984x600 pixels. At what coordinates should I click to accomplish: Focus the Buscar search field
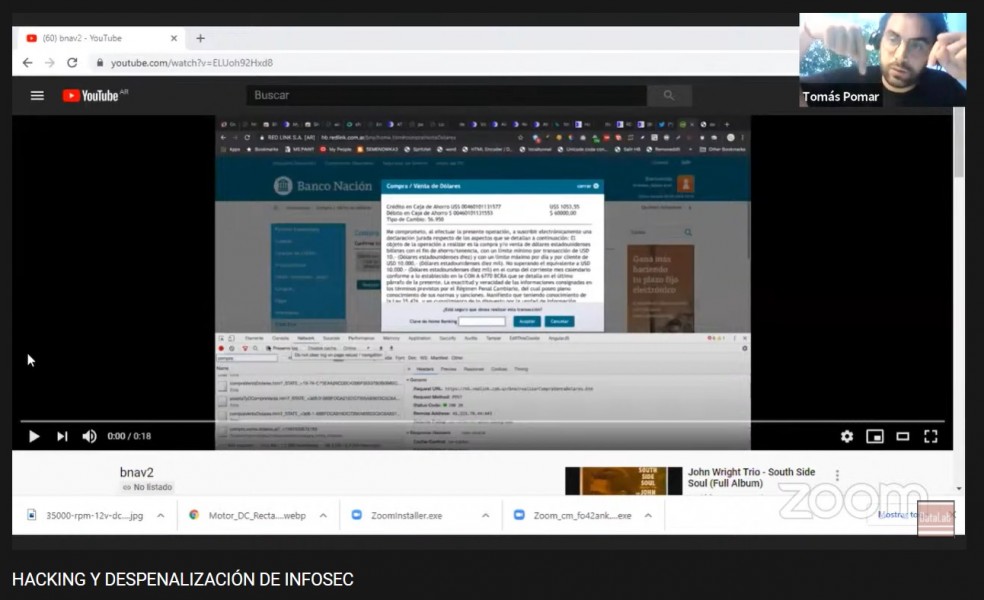[x=446, y=95]
